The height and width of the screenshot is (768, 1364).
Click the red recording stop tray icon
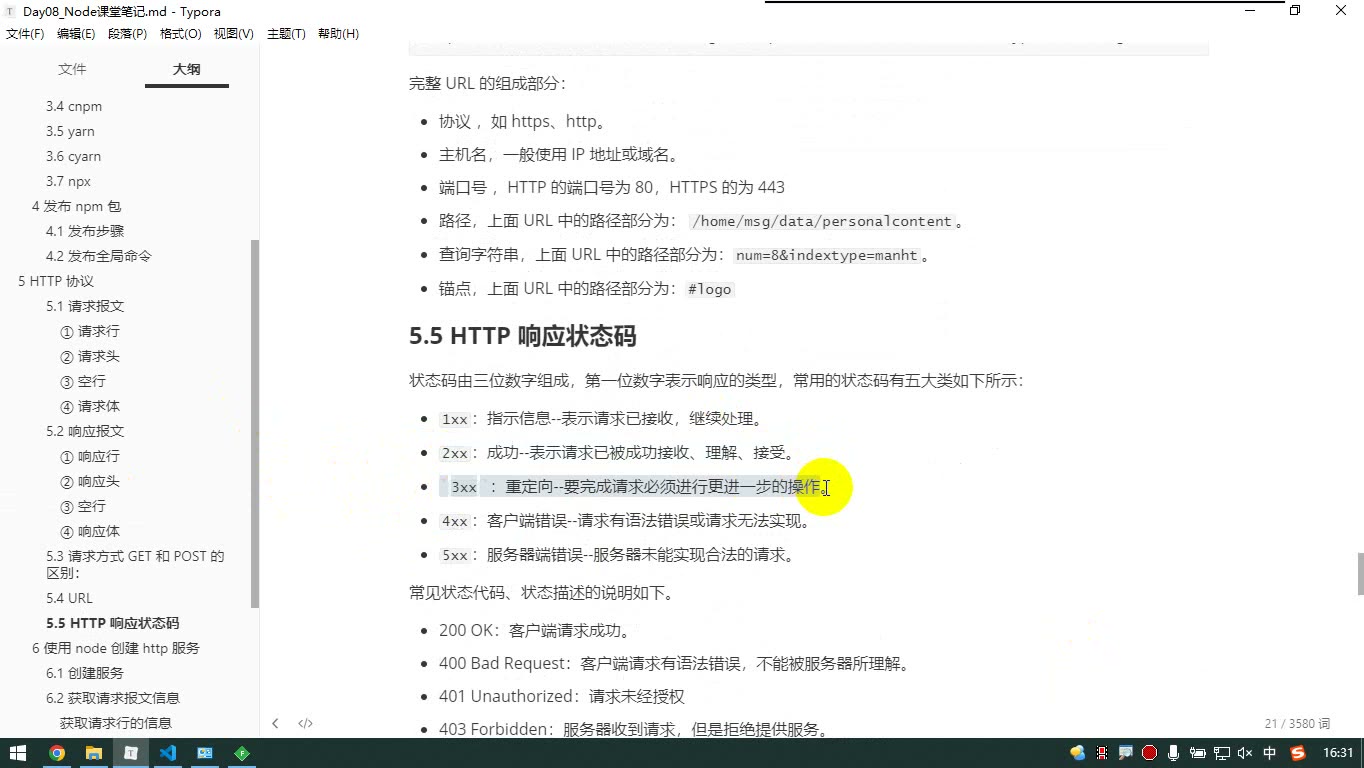(x=1150, y=753)
